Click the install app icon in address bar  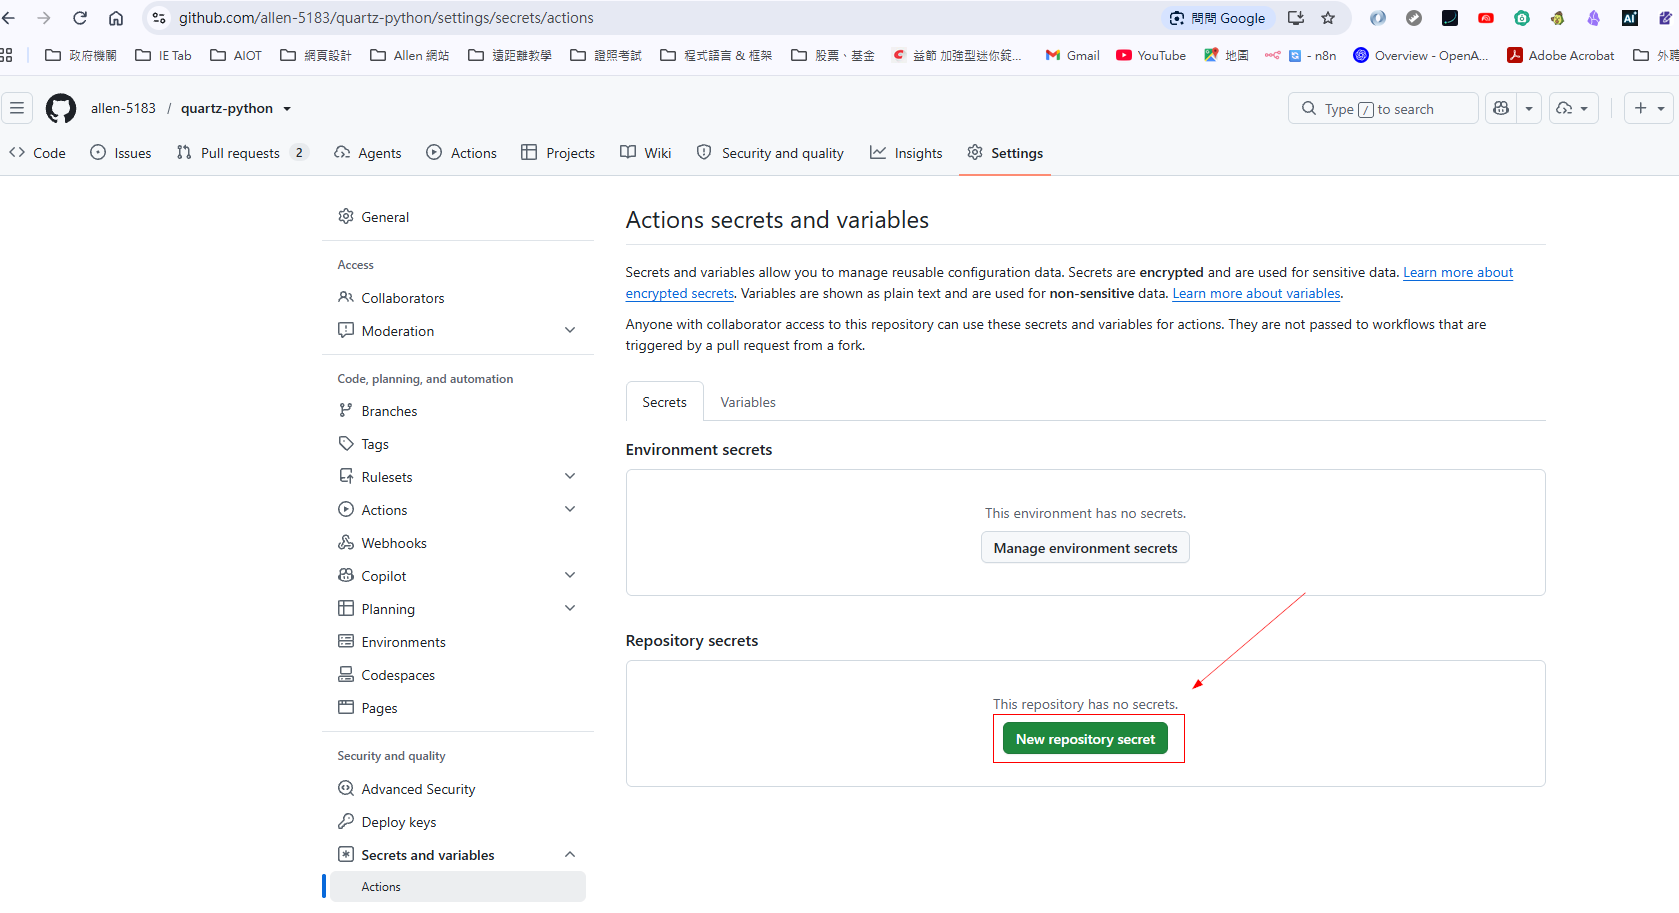tap(1296, 18)
